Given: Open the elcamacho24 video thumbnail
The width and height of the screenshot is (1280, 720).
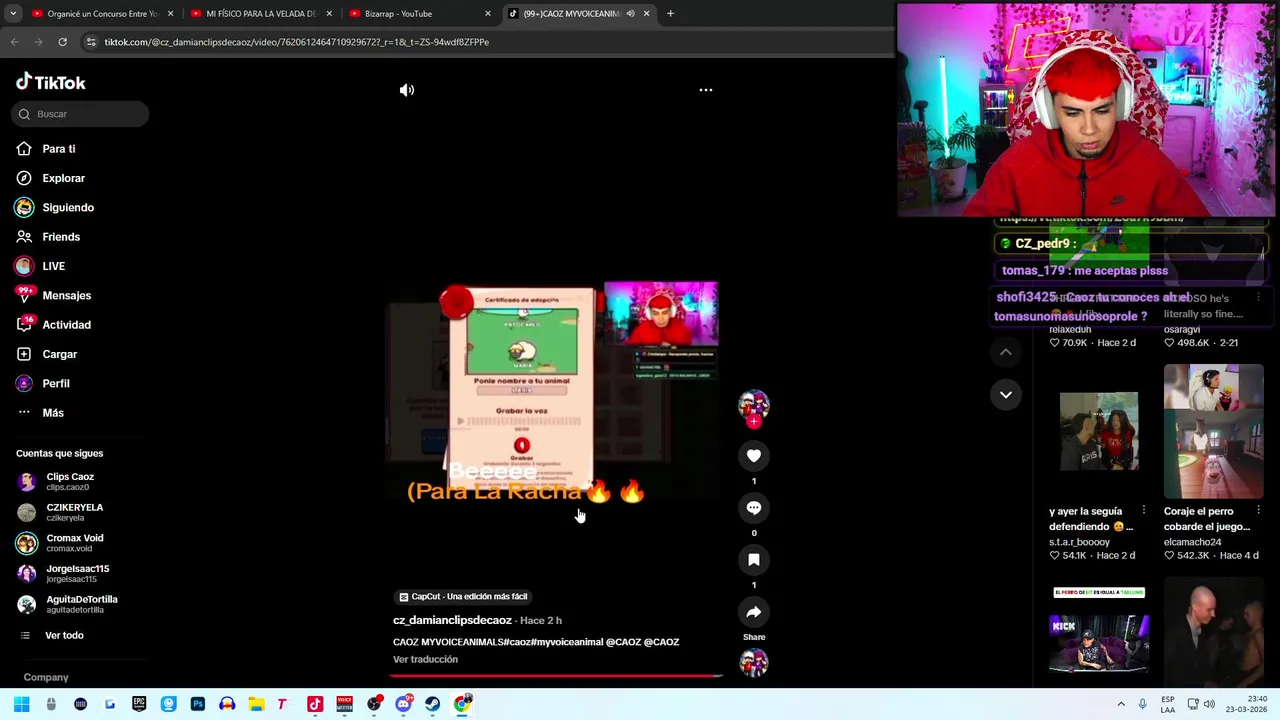Looking at the screenshot, I should click(x=1213, y=431).
